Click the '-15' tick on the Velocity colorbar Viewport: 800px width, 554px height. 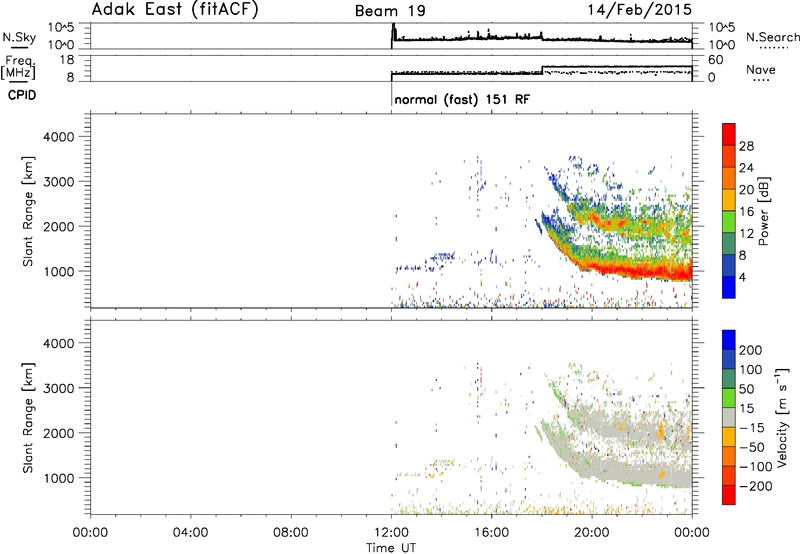tap(752, 428)
